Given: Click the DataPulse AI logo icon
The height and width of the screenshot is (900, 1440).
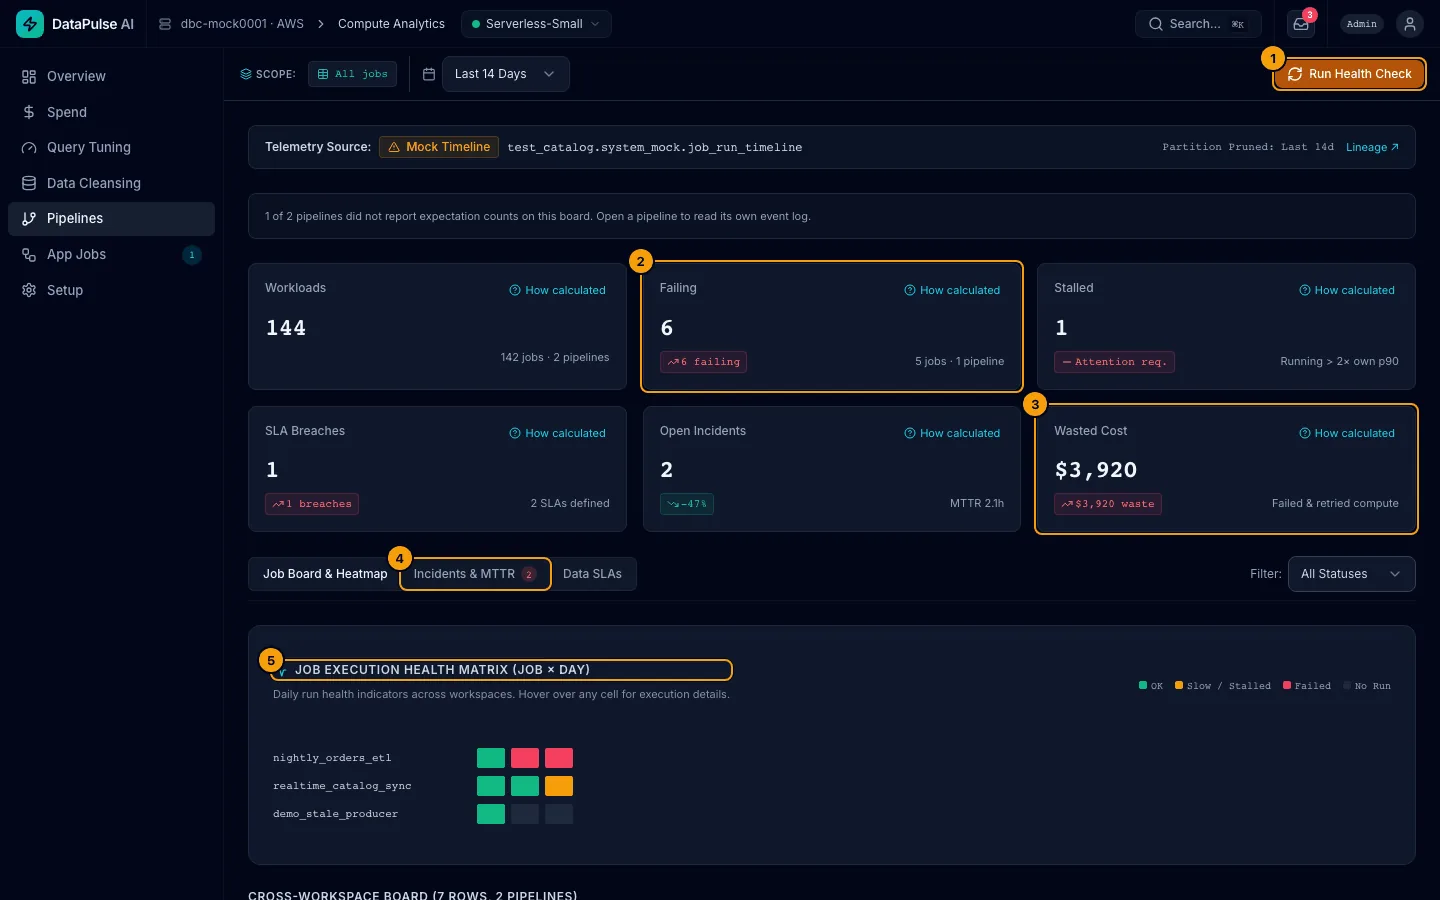Looking at the screenshot, I should pos(30,24).
